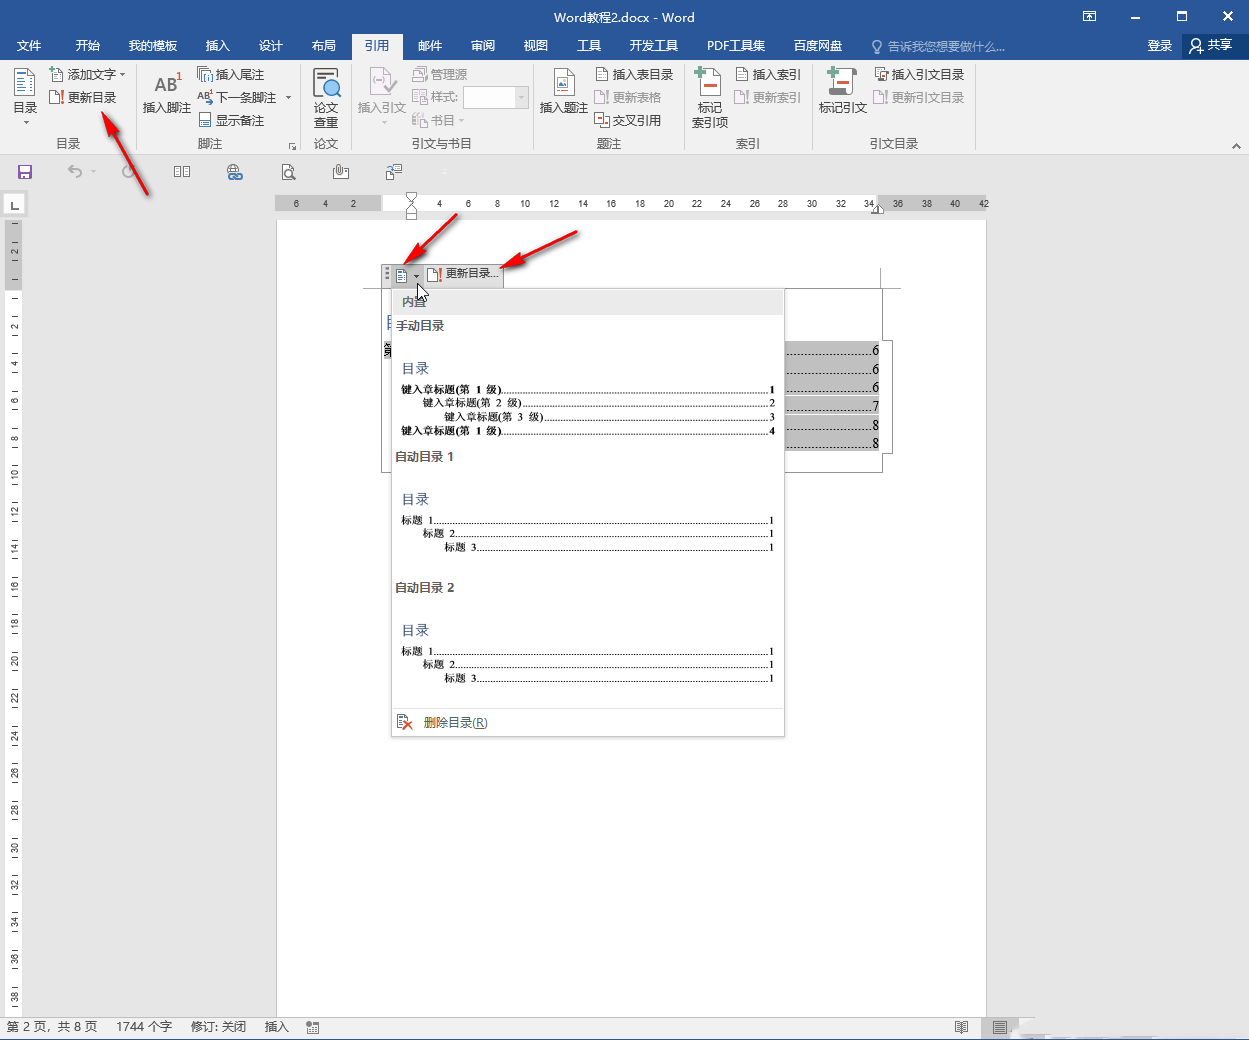
Task: Open the 脚注 group dialog launcher
Action: pyautogui.click(x=292, y=146)
